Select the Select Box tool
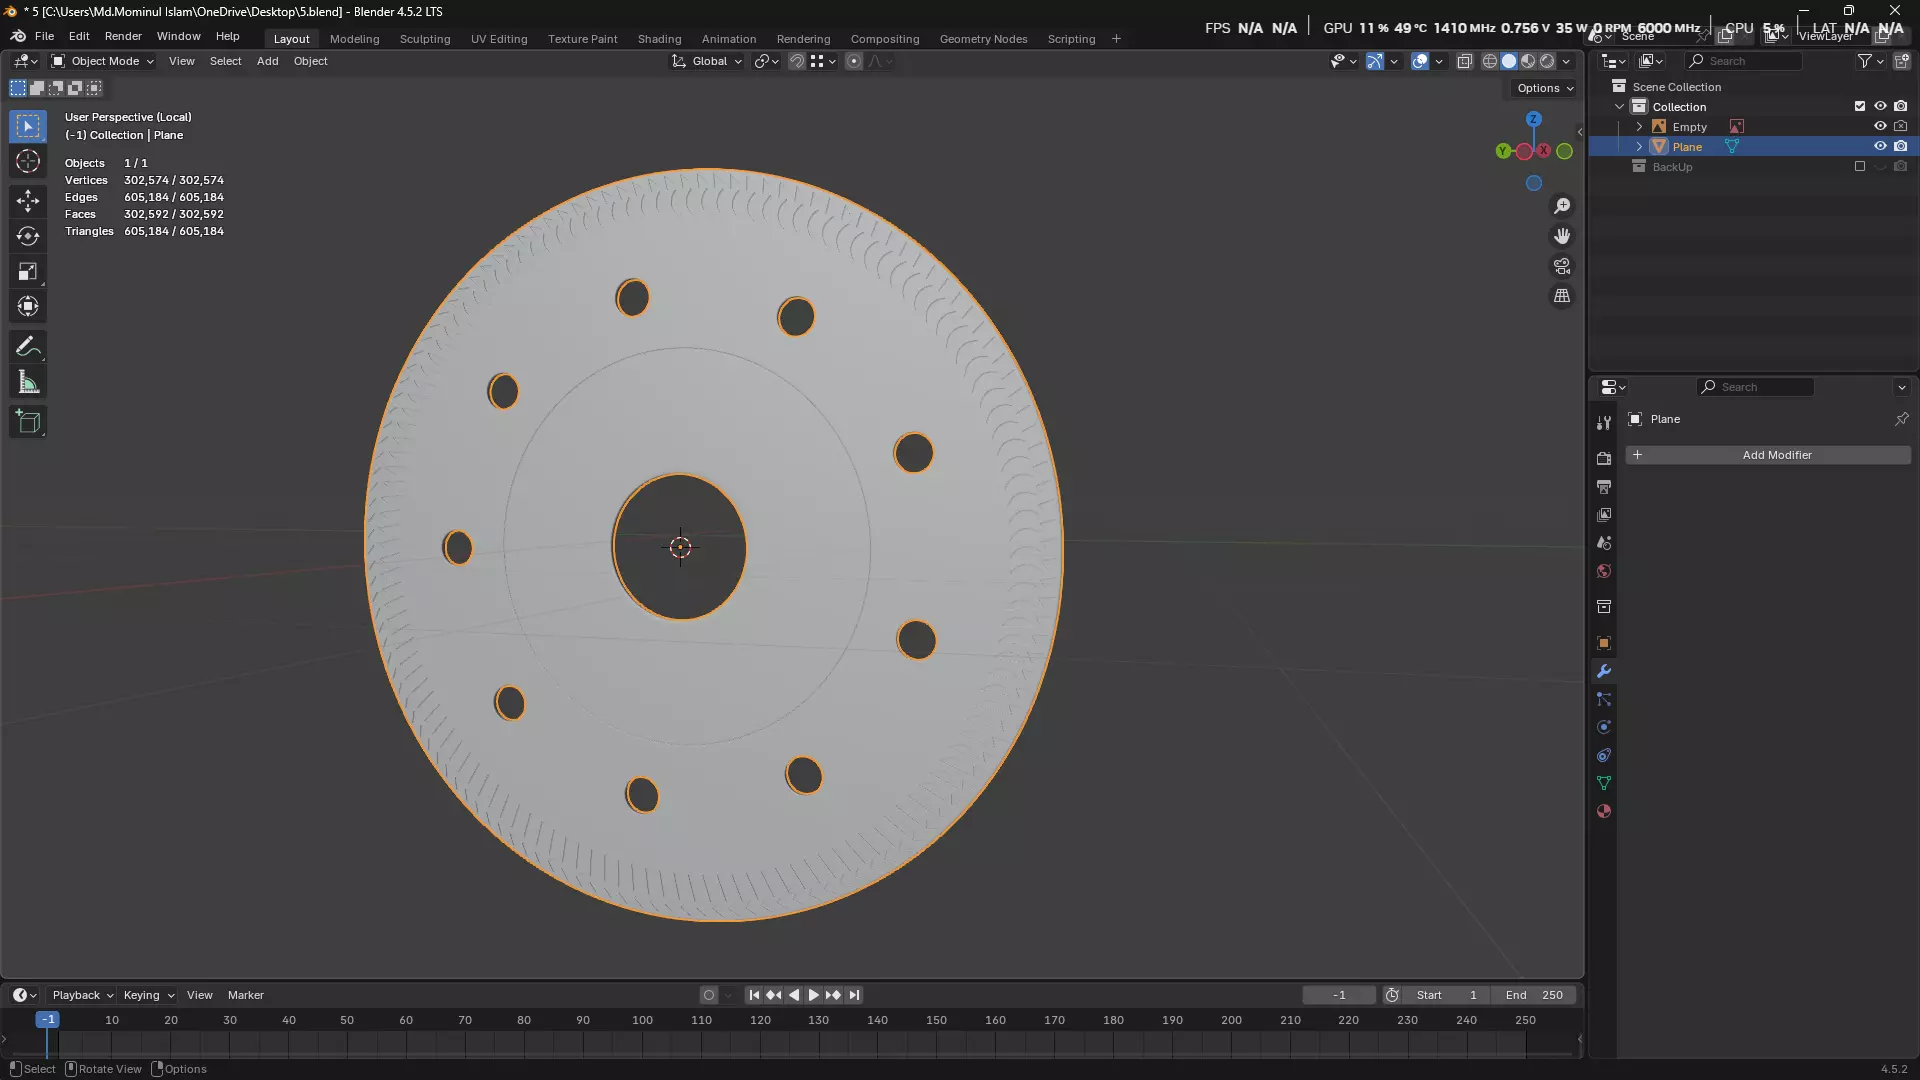Screen dimensions: 1920x1080 point(28,126)
